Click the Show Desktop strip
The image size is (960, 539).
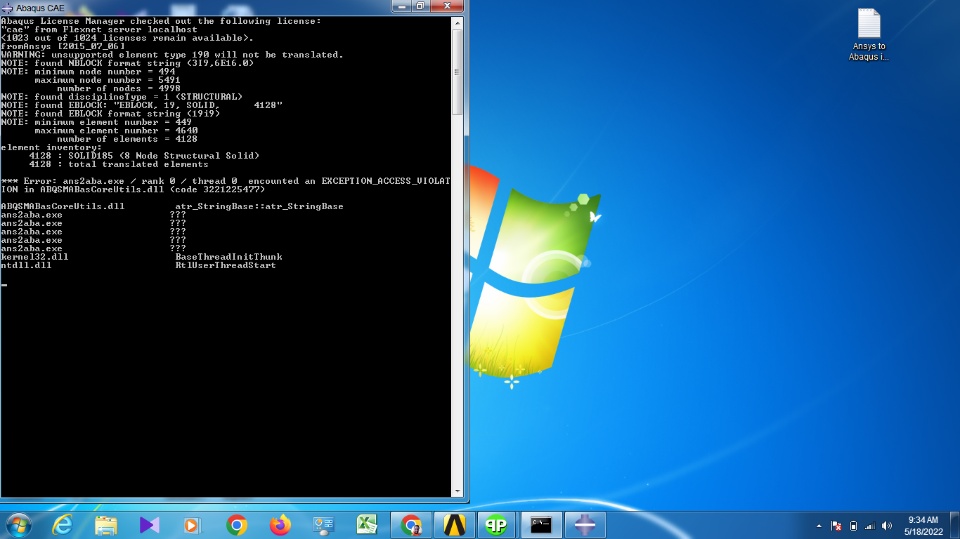pyautogui.click(x=954, y=526)
